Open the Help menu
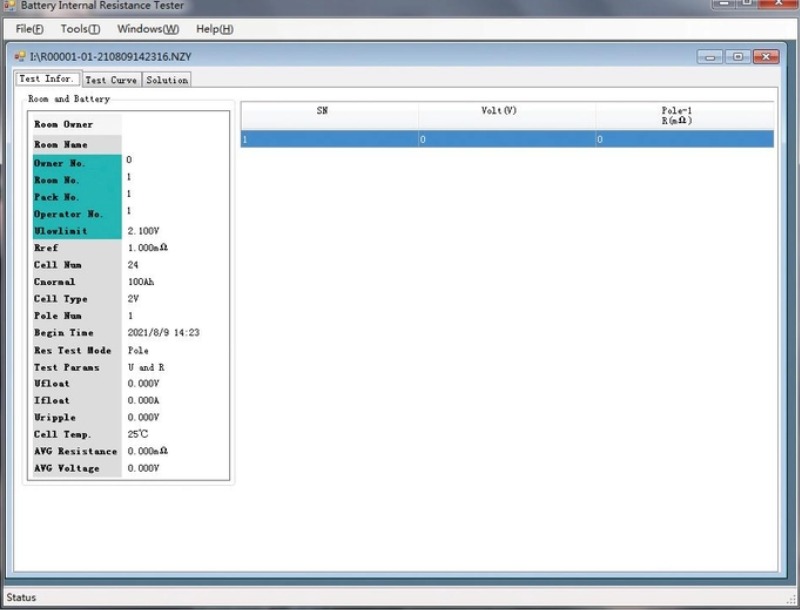Viewport: 800px width, 610px height. tap(214, 29)
